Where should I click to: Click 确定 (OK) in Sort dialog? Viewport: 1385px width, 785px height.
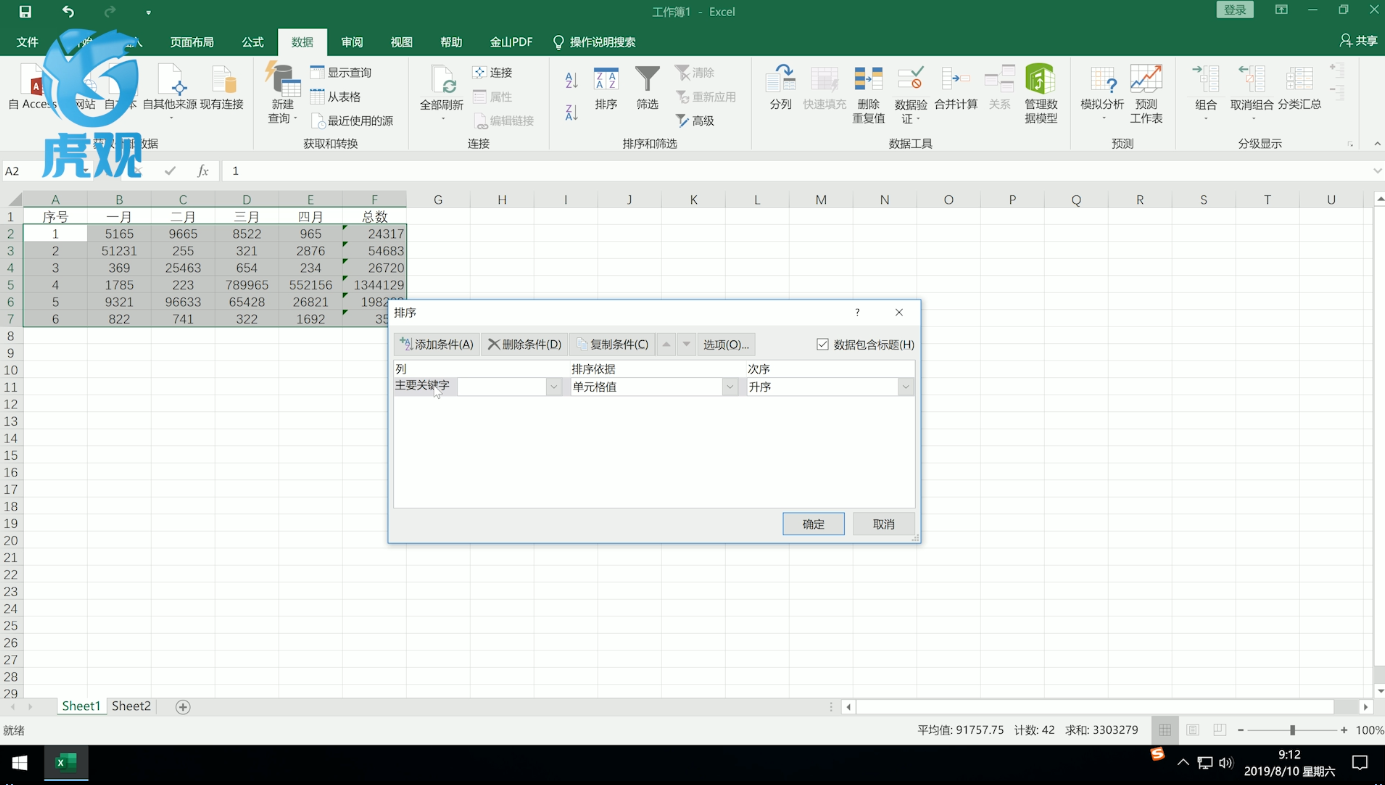click(813, 524)
